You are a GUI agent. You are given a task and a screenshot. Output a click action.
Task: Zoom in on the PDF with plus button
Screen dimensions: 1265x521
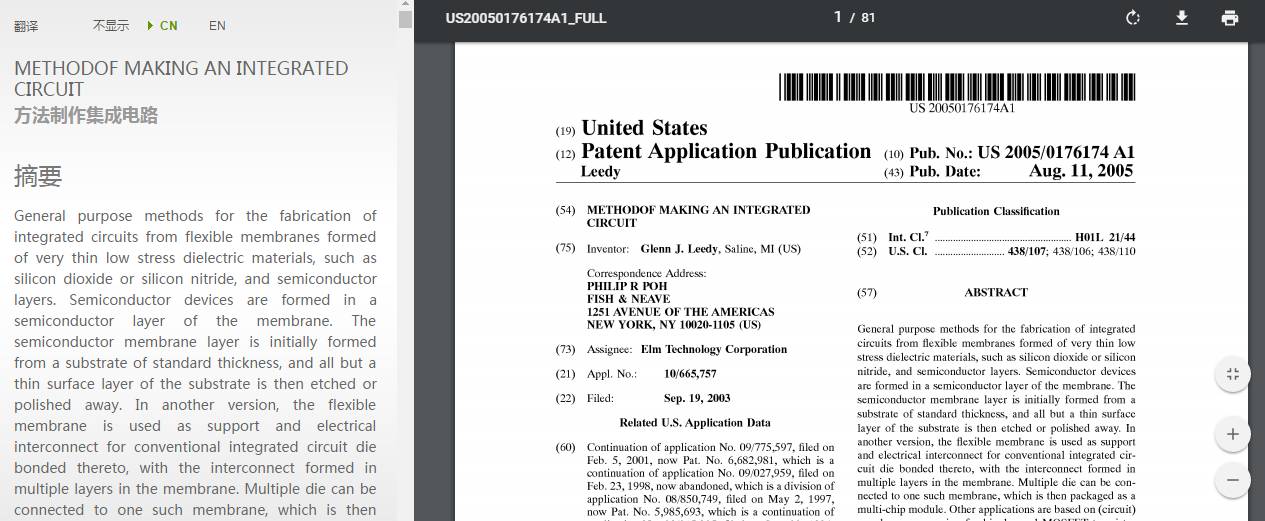pyautogui.click(x=1233, y=434)
